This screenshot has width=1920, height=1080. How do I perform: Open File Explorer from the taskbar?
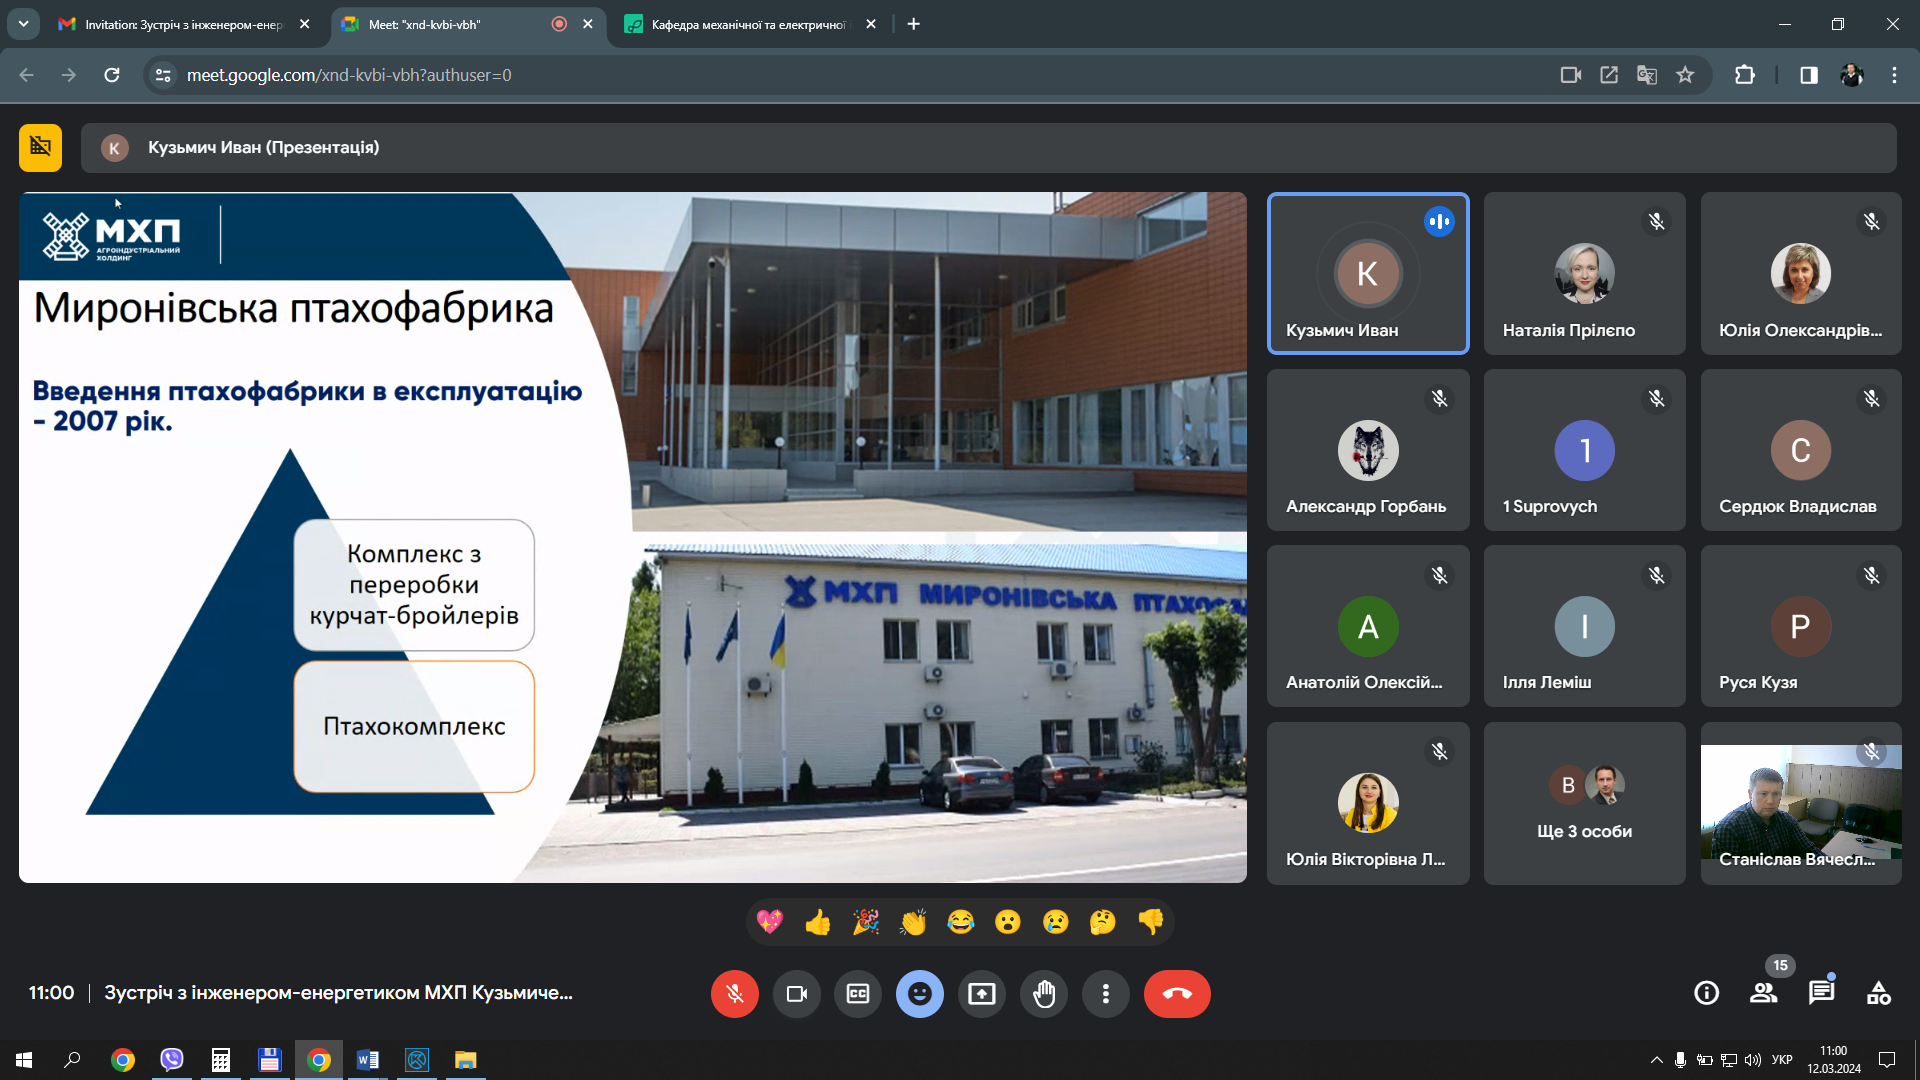coord(466,1060)
